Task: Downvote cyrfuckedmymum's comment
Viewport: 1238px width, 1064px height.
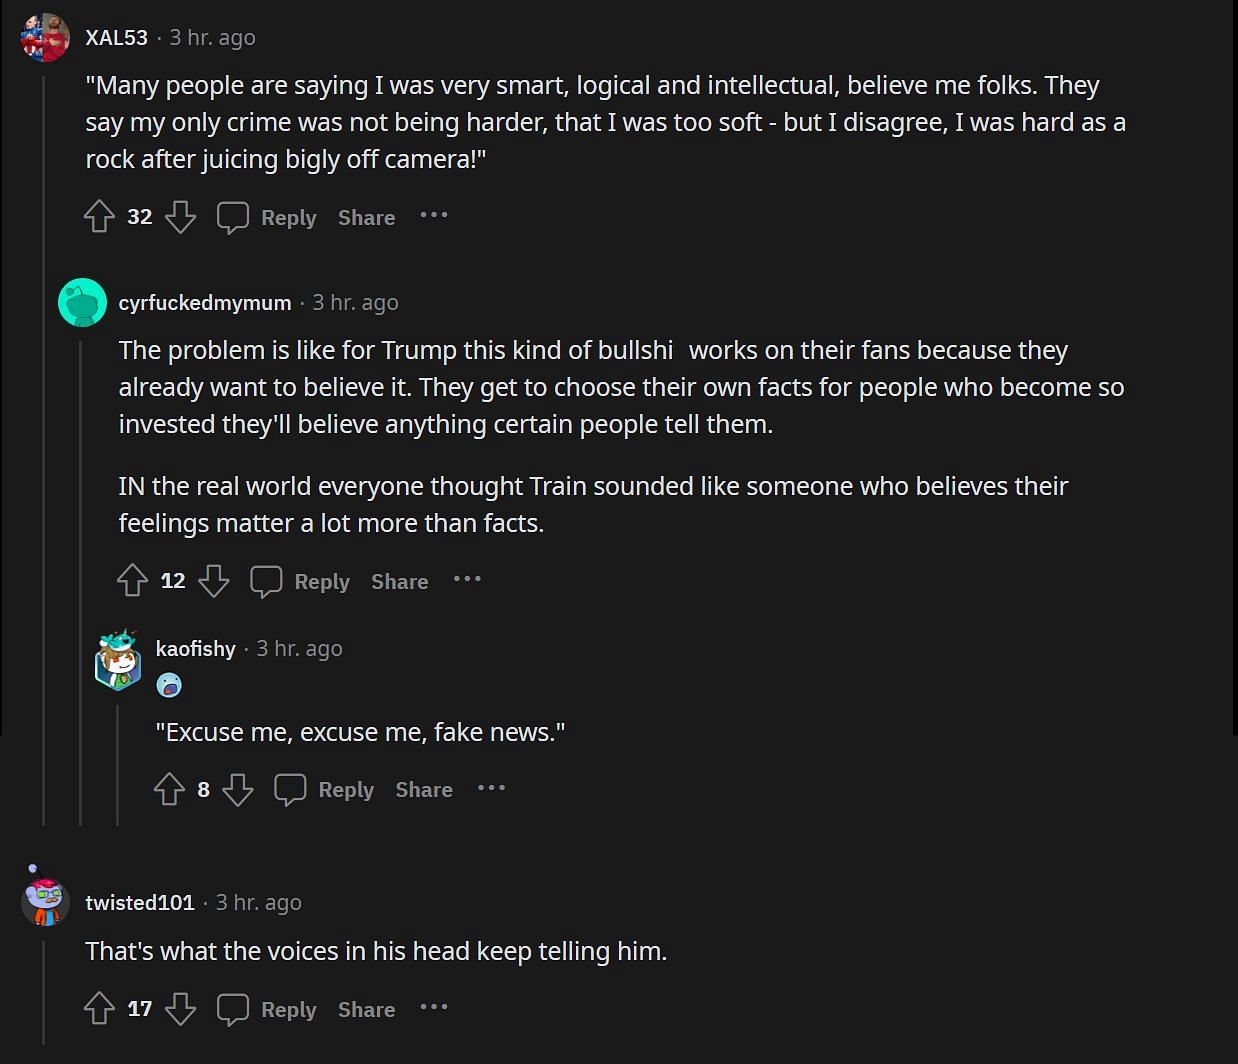Action: (213, 581)
